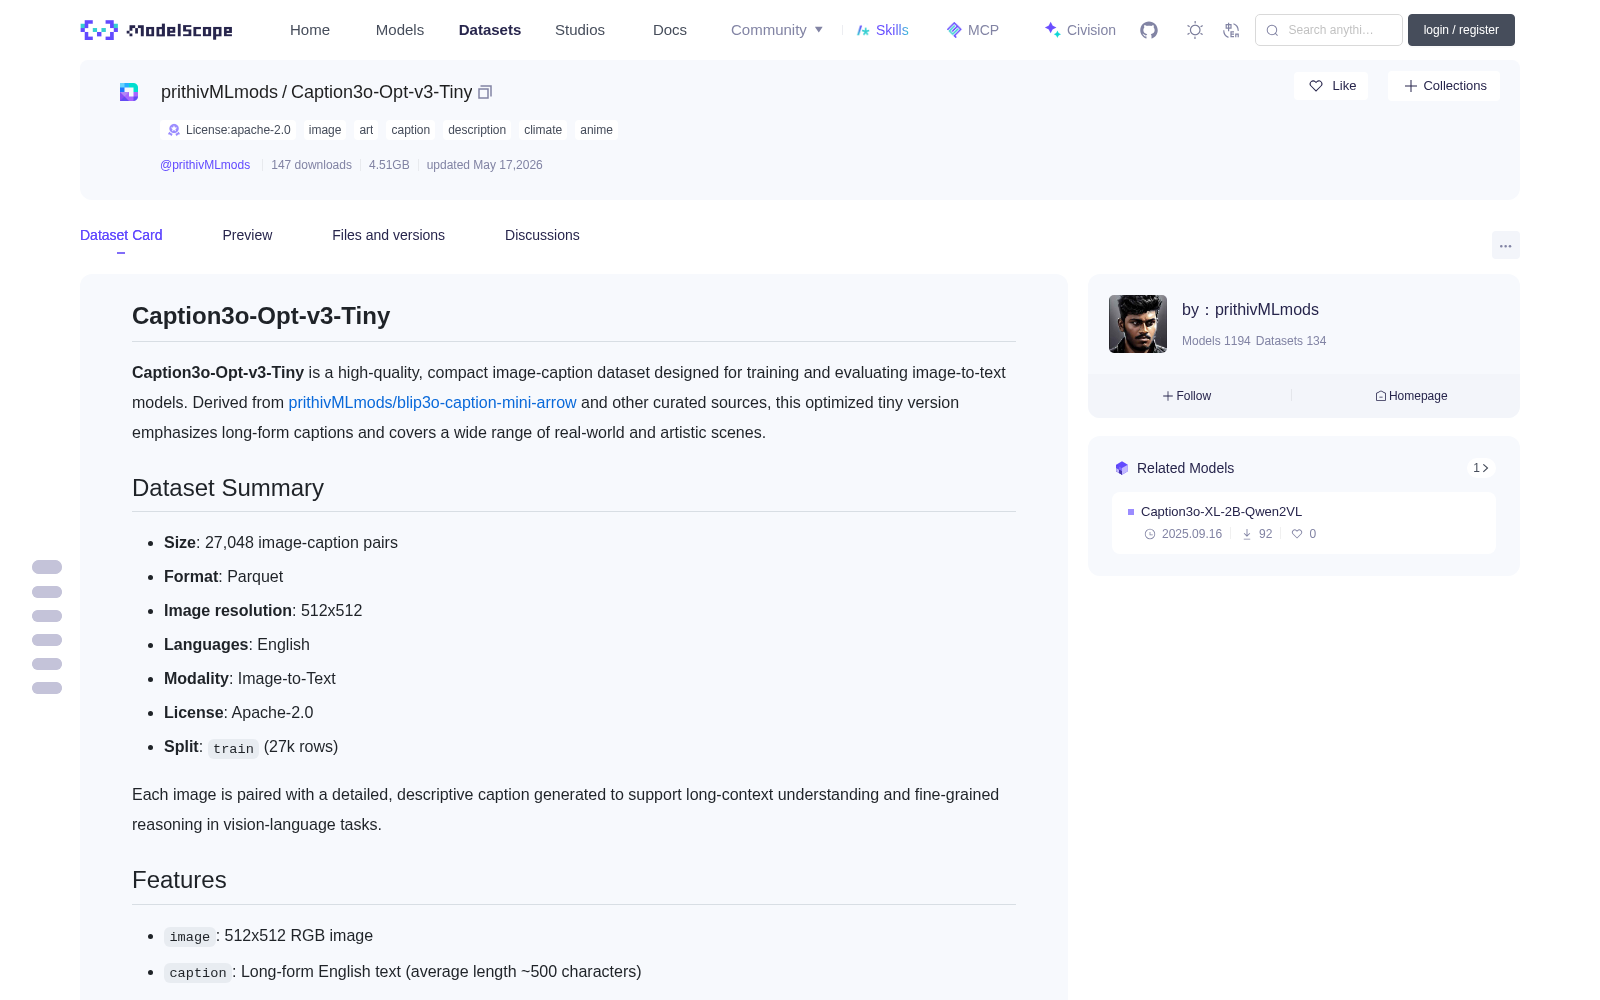Image resolution: width=1600 pixels, height=1000 pixels.
Task: Click the Homepage house icon
Action: (x=1381, y=396)
